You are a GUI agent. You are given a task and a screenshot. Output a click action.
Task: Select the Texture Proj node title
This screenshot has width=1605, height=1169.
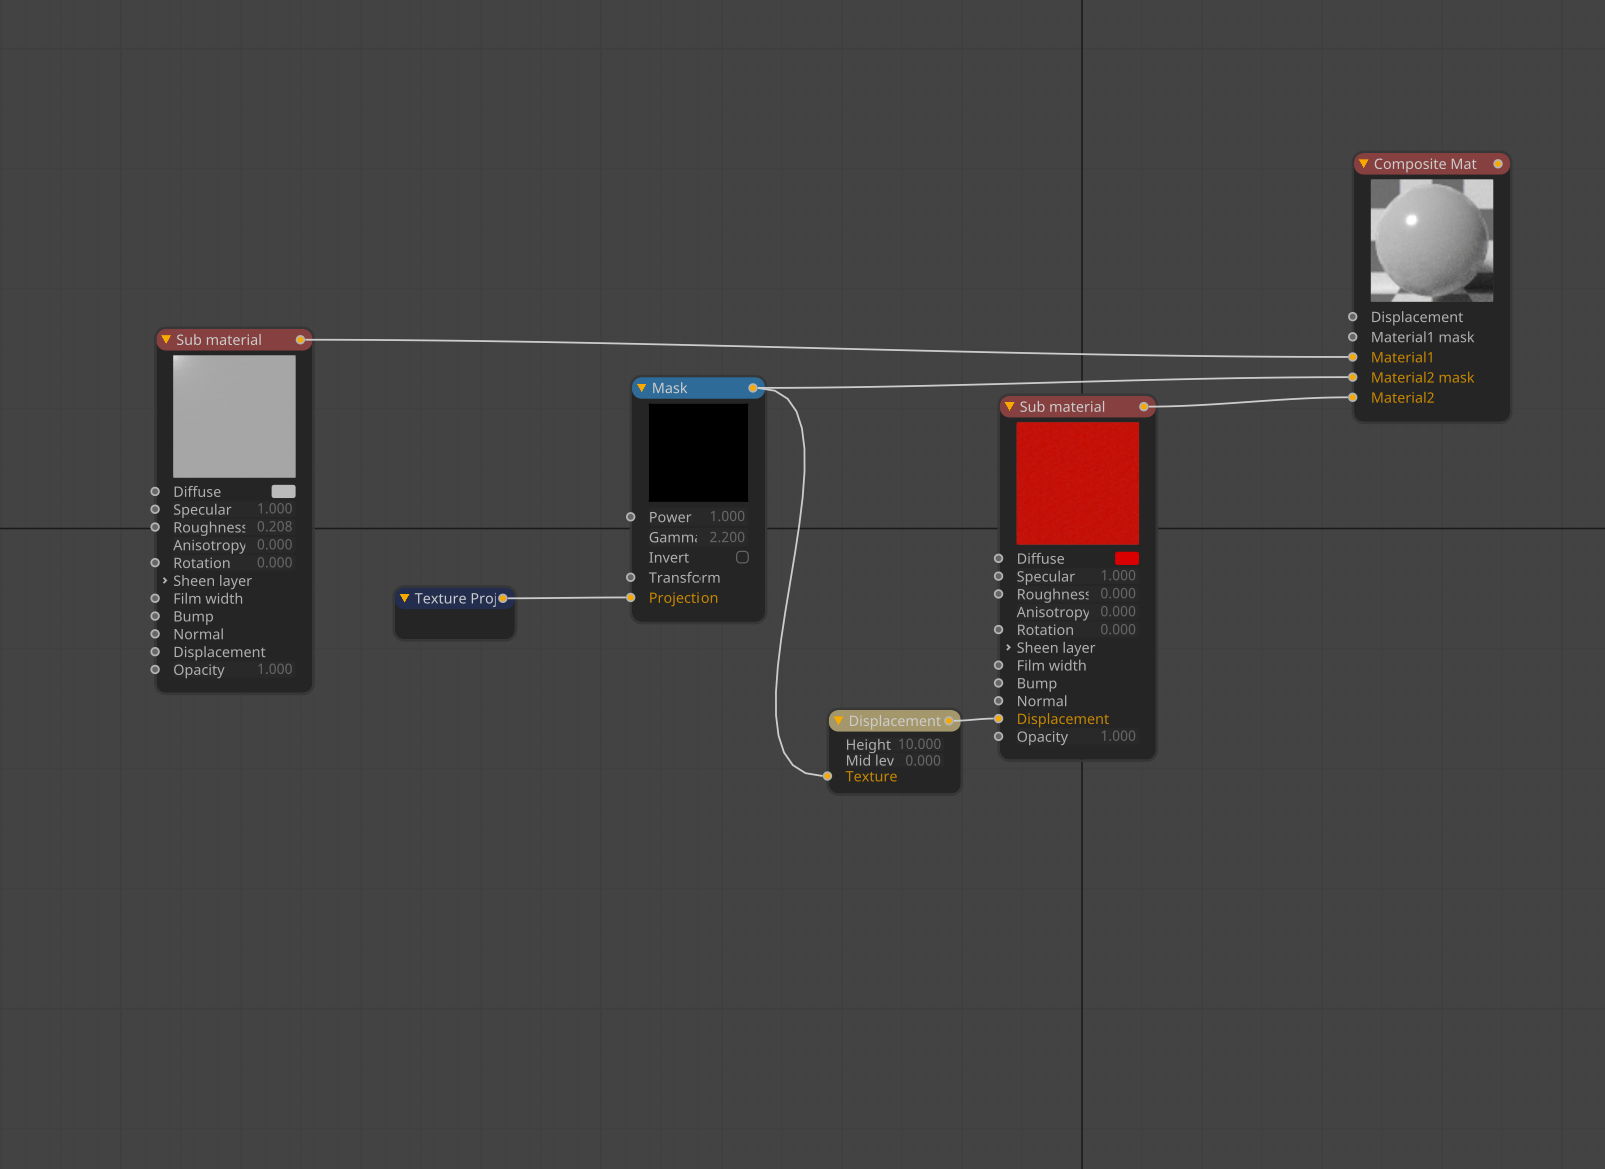click(x=455, y=598)
